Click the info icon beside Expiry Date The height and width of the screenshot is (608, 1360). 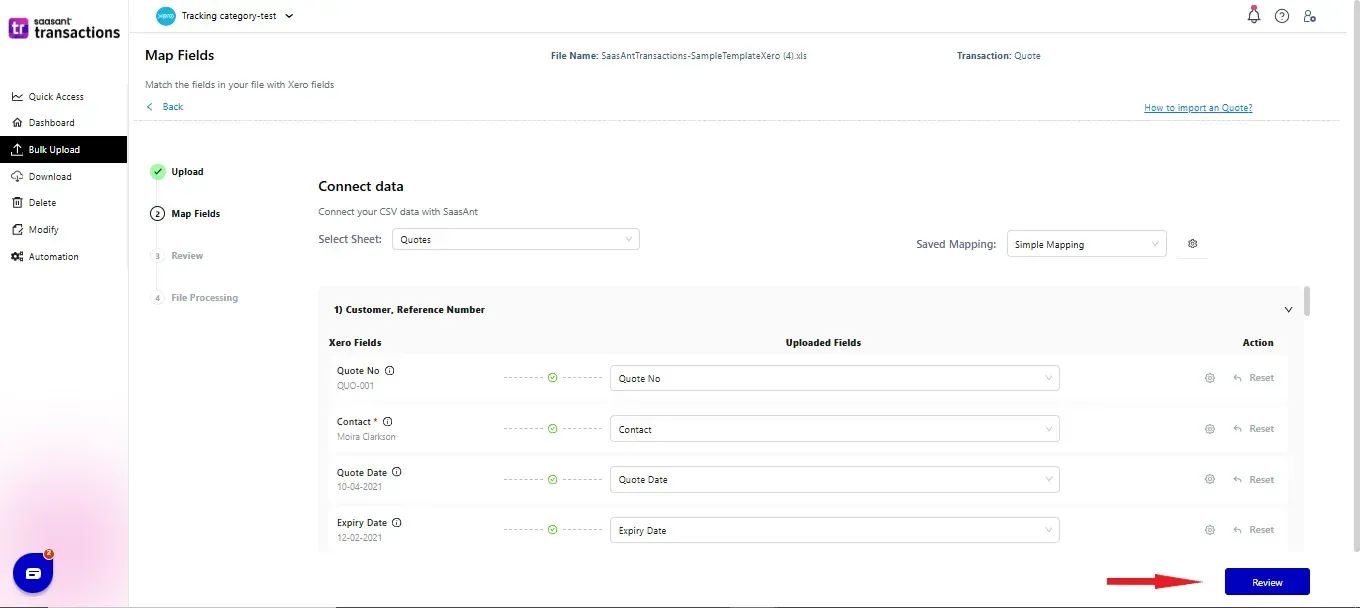coord(397,522)
